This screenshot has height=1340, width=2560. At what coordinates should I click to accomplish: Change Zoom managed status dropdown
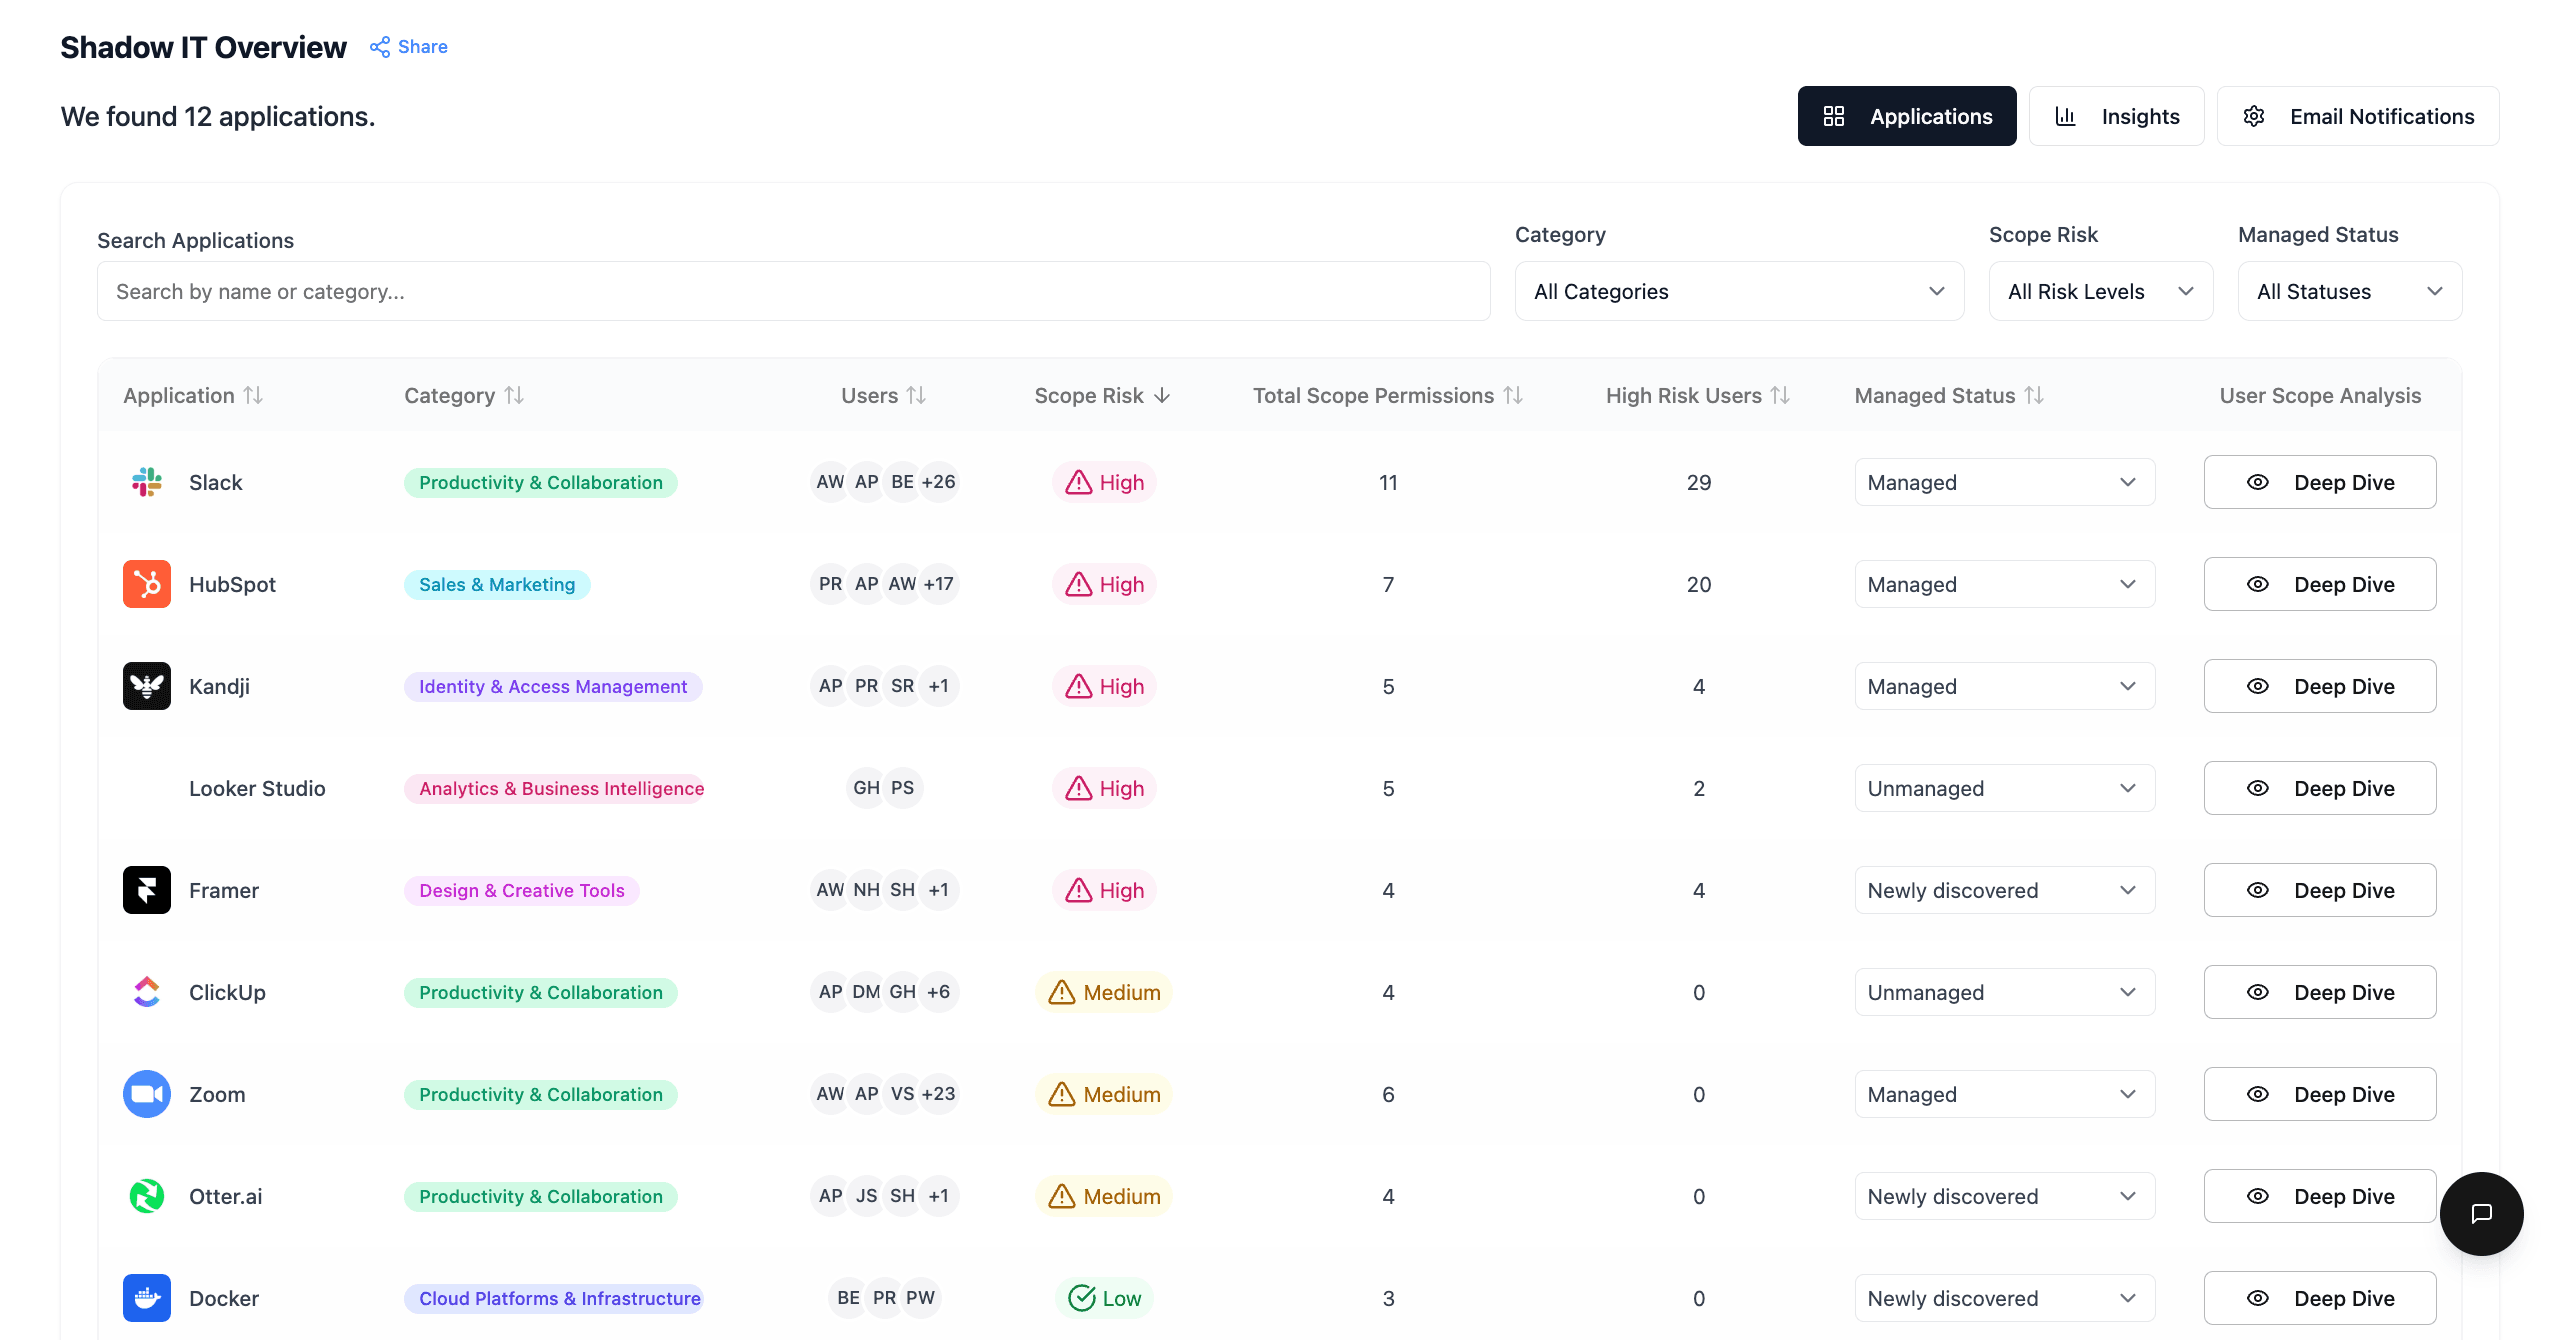[x=2004, y=1094]
